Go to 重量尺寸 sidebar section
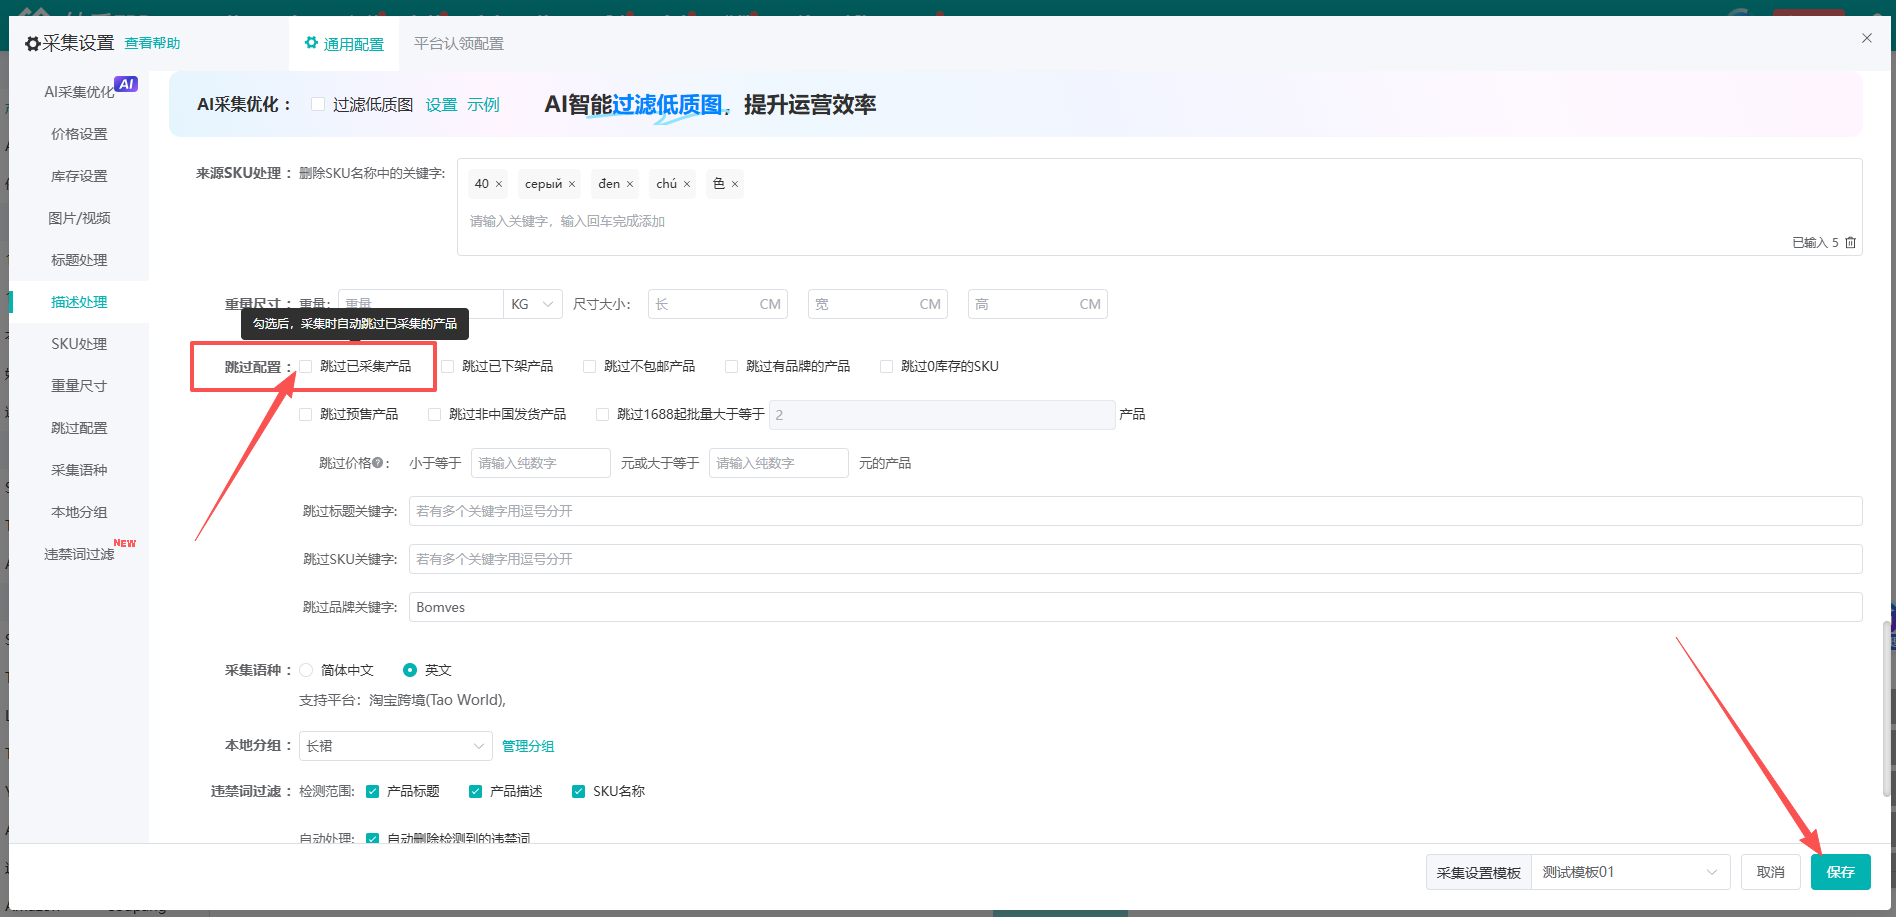Screen dimensions: 1896x917 click(80, 386)
